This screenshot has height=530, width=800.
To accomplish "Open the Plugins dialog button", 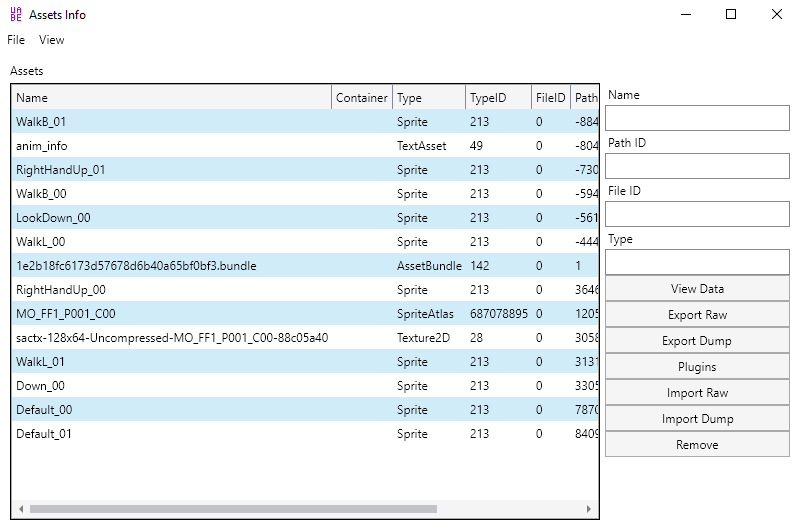I will point(697,367).
